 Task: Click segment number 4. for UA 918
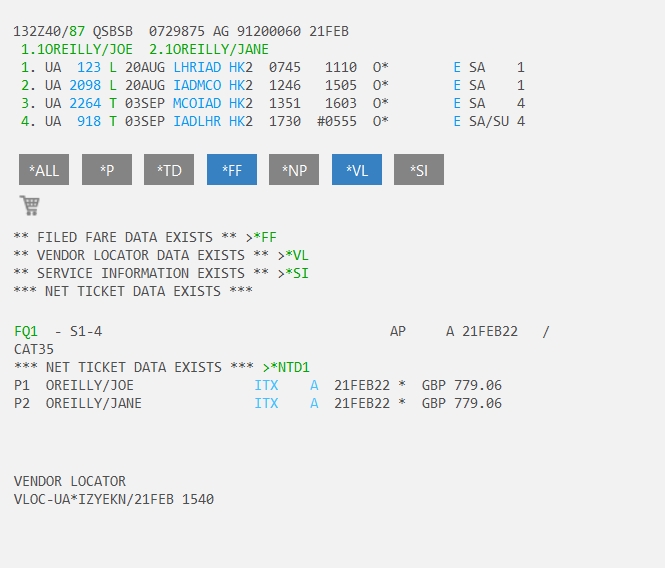tap(28, 121)
